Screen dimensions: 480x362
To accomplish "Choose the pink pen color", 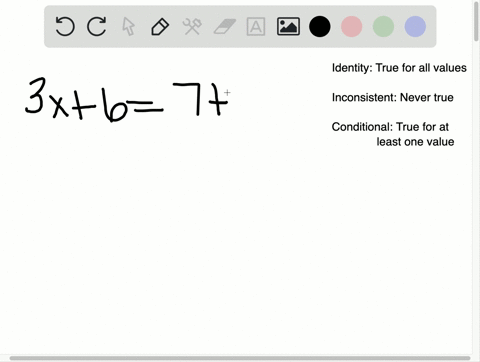I will pos(352,26).
